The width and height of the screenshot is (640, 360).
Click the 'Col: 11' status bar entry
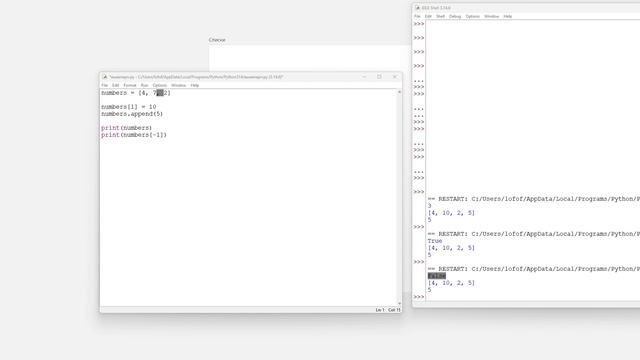[394, 310]
